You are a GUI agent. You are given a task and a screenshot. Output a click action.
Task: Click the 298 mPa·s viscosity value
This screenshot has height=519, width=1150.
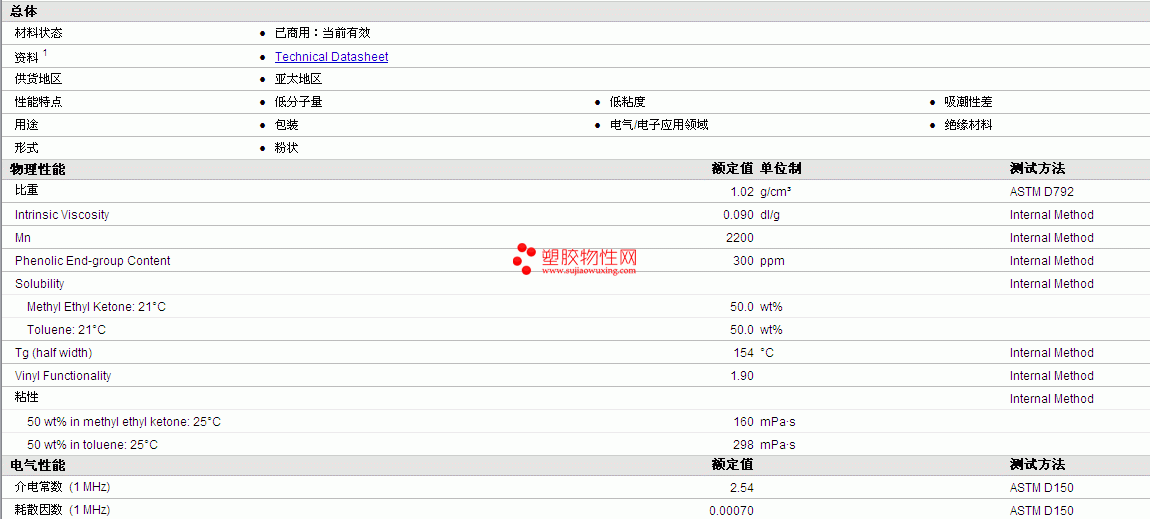click(763, 444)
